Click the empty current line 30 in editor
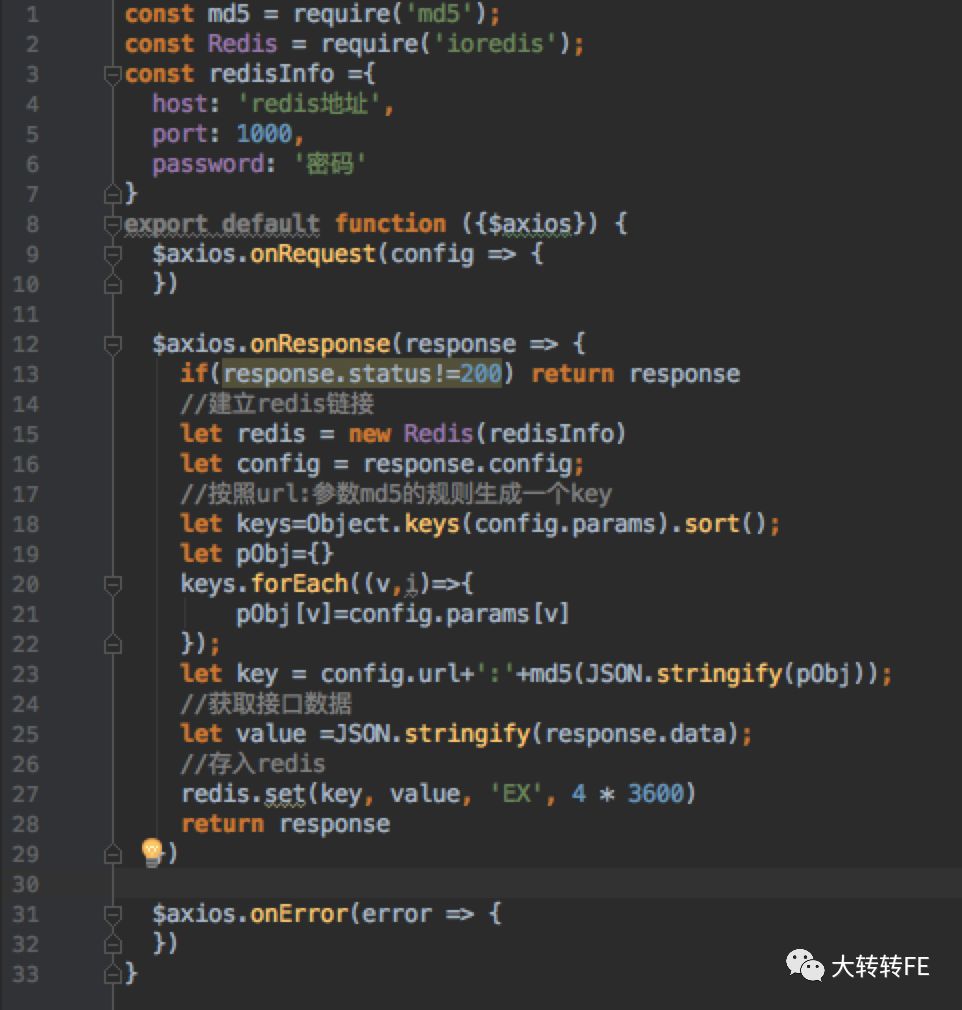This screenshot has height=1010, width=962. (x=537, y=884)
